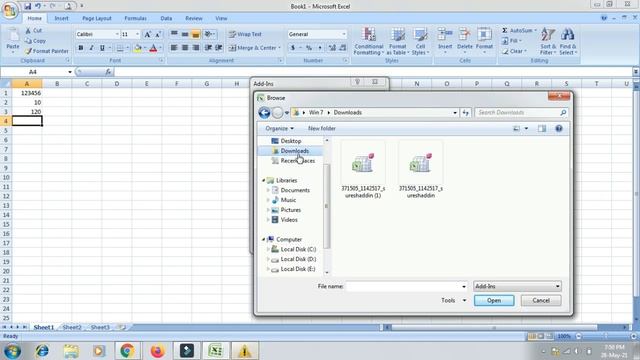The image size is (640, 360).
Task: Increase font size with Grow Font
Action: [x=147, y=34]
